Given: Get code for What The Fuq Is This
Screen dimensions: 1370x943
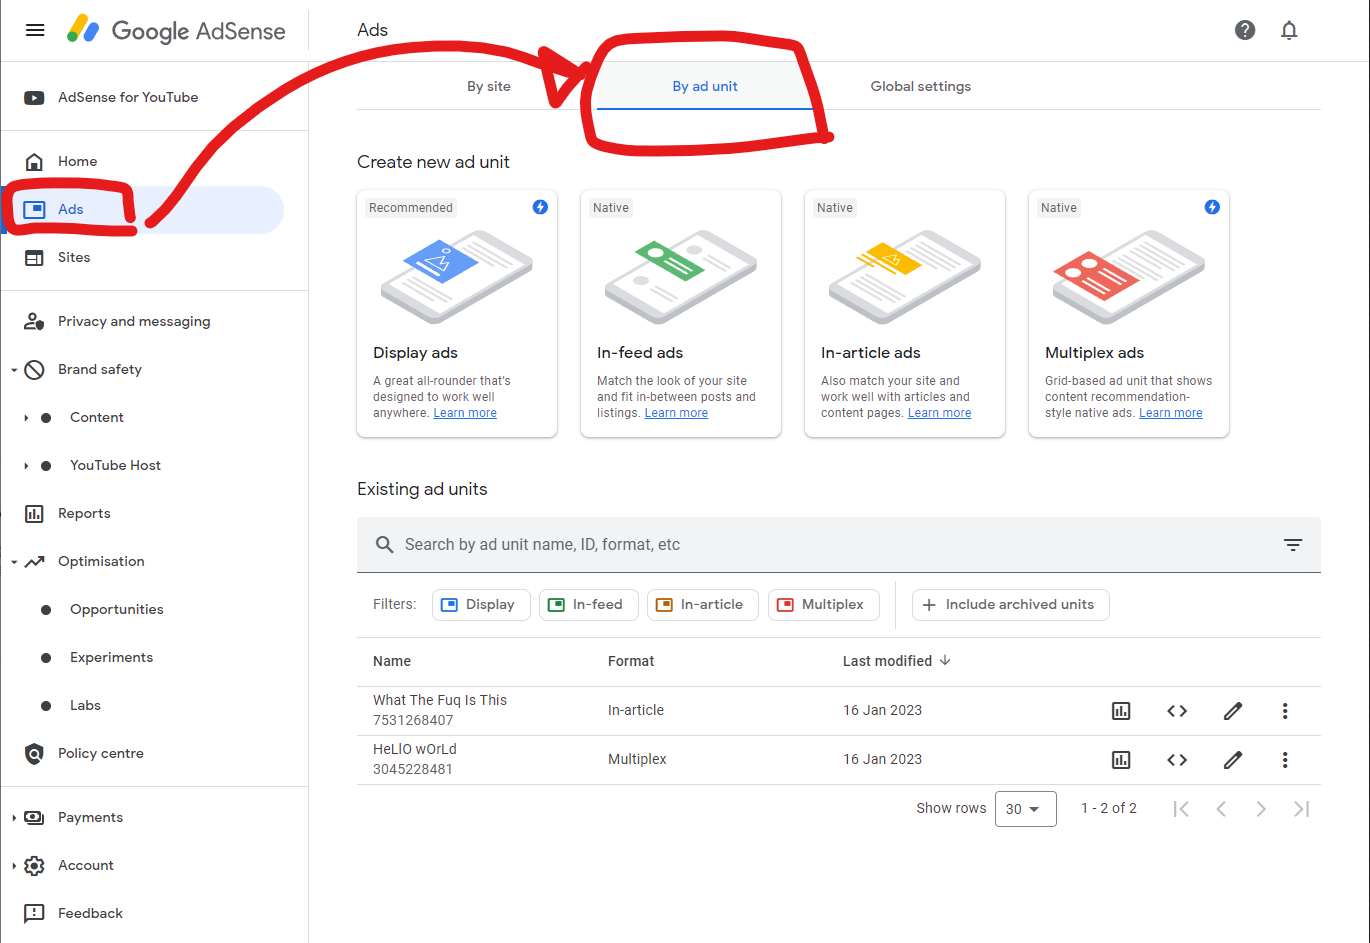Looking at the screenshot, I should click(x=1177, y=711).
